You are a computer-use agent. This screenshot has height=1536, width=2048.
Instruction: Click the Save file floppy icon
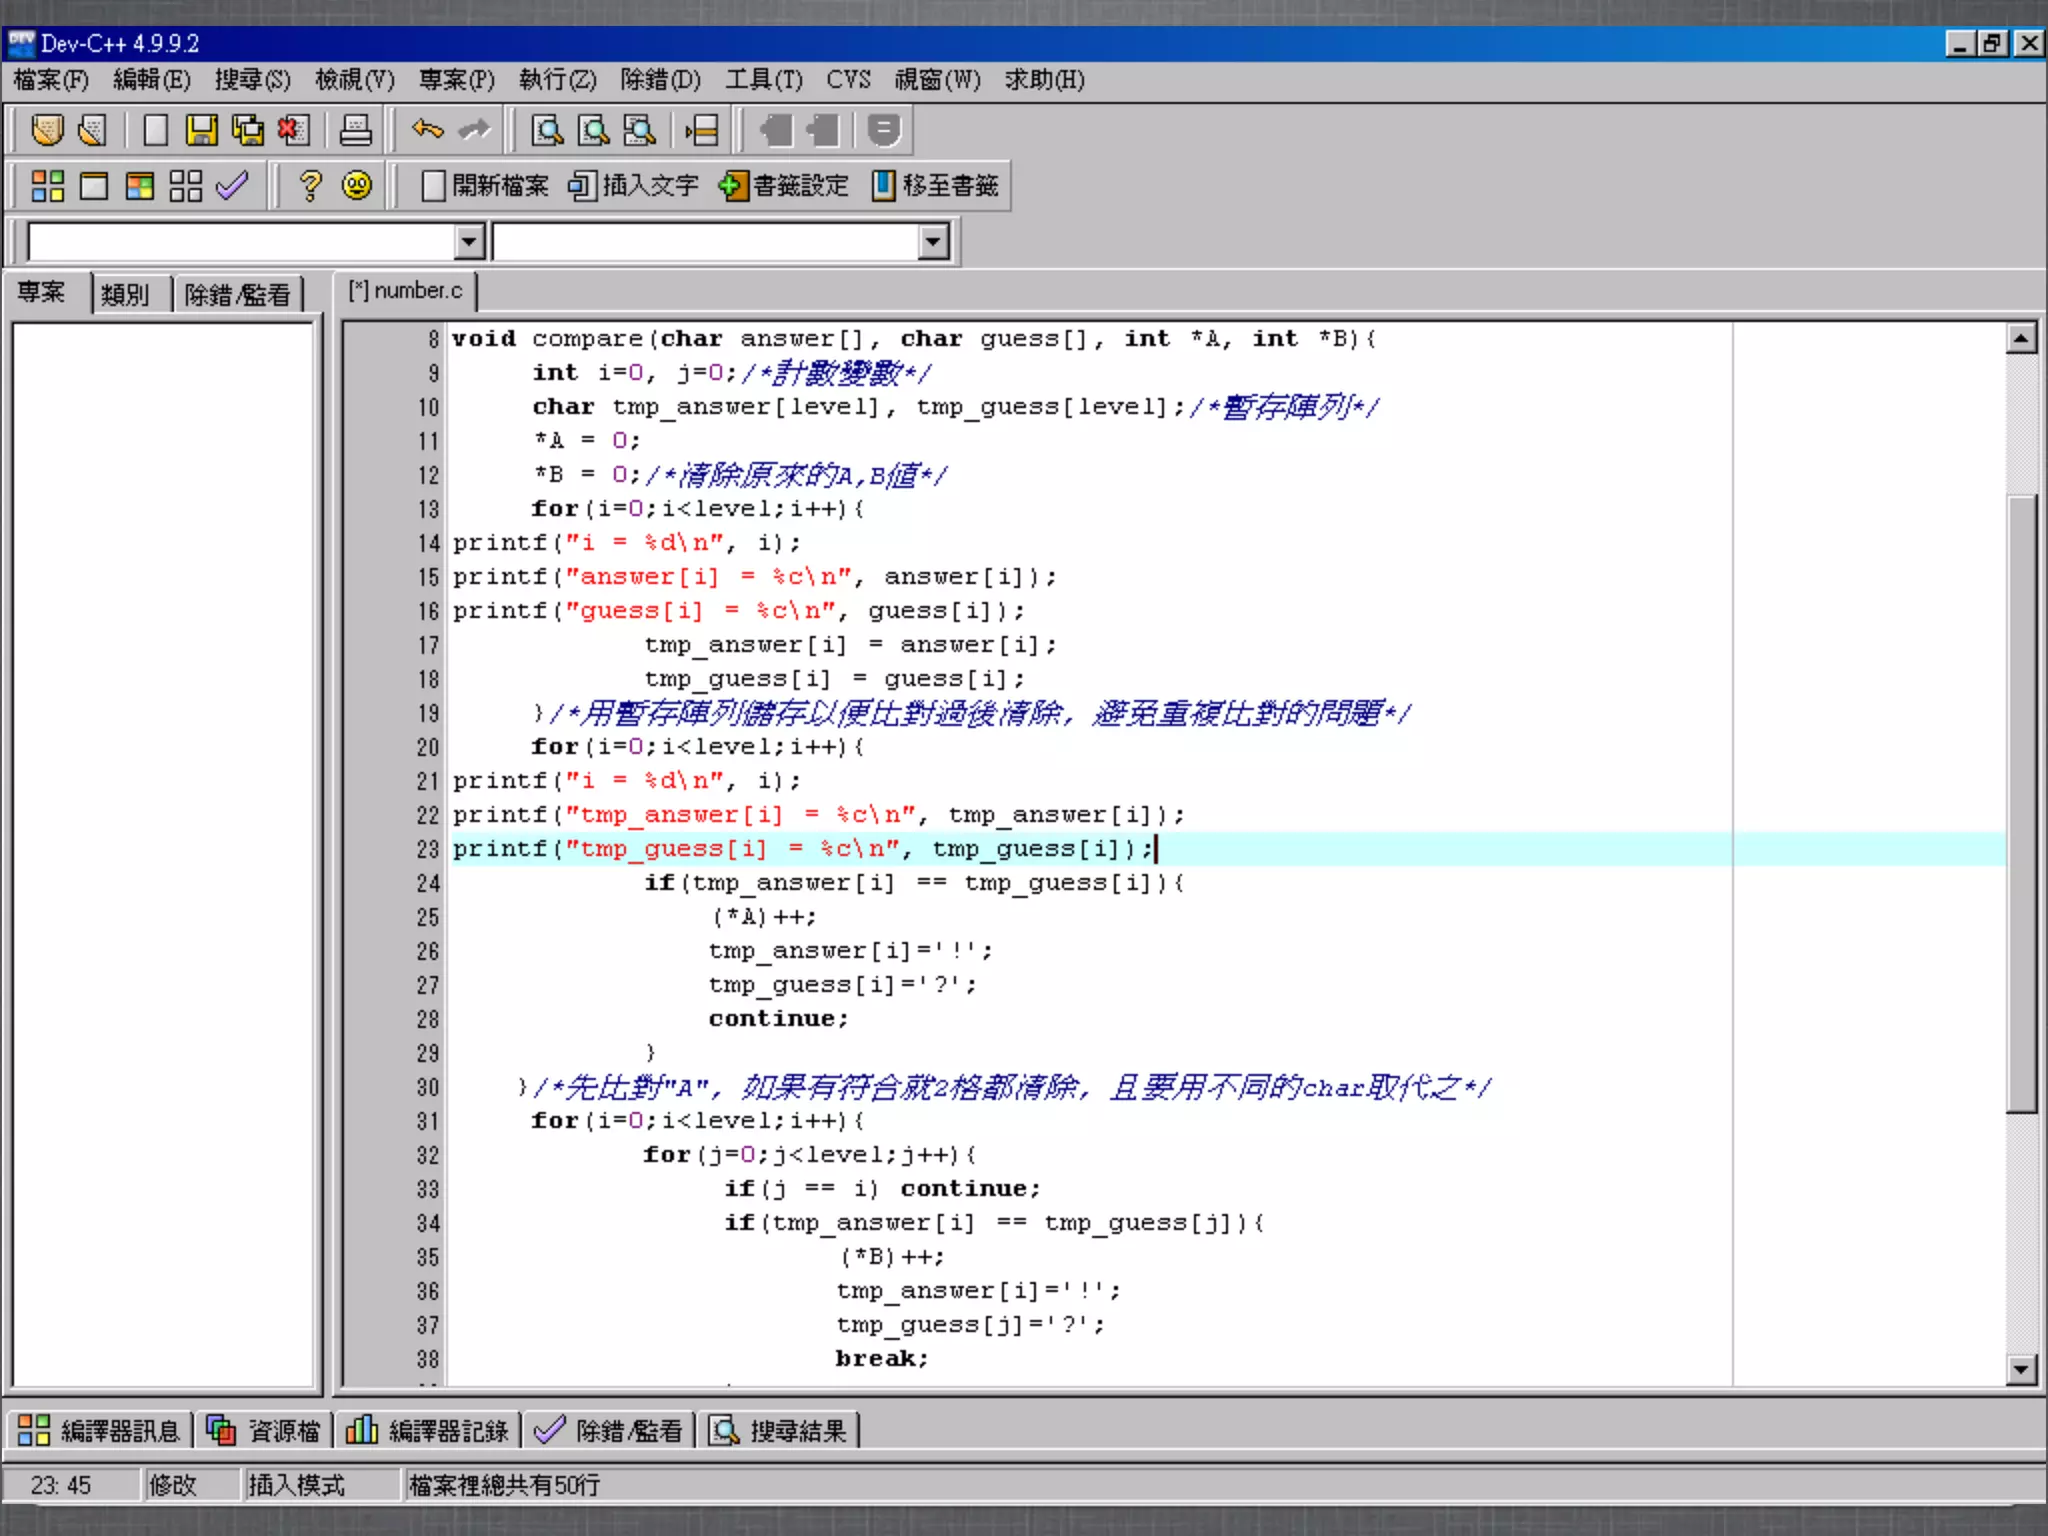[201, 130]
